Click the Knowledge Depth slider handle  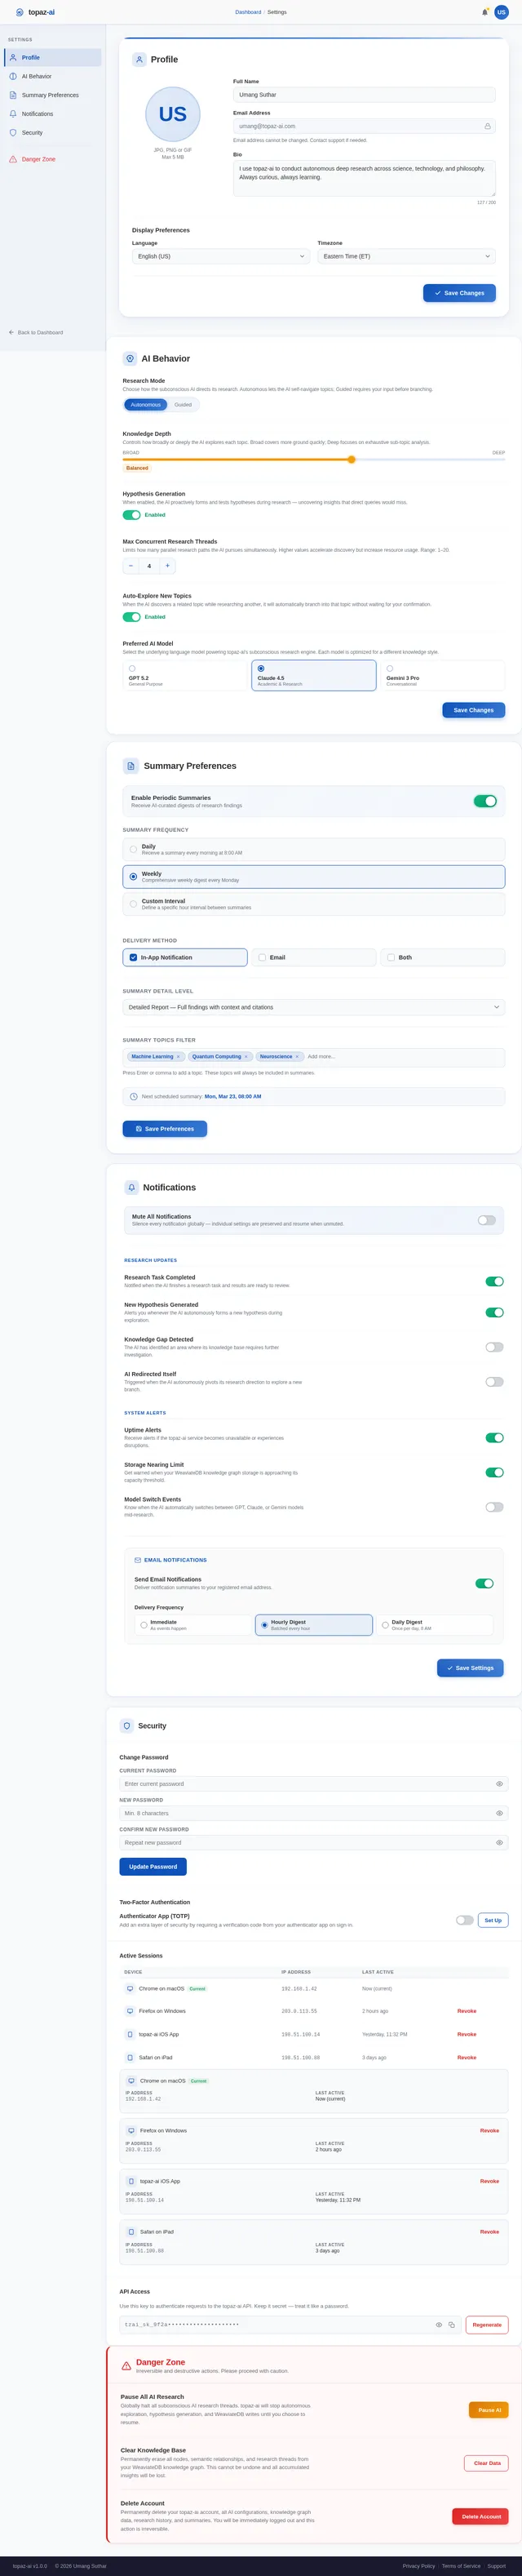click(x=351, y=459)
